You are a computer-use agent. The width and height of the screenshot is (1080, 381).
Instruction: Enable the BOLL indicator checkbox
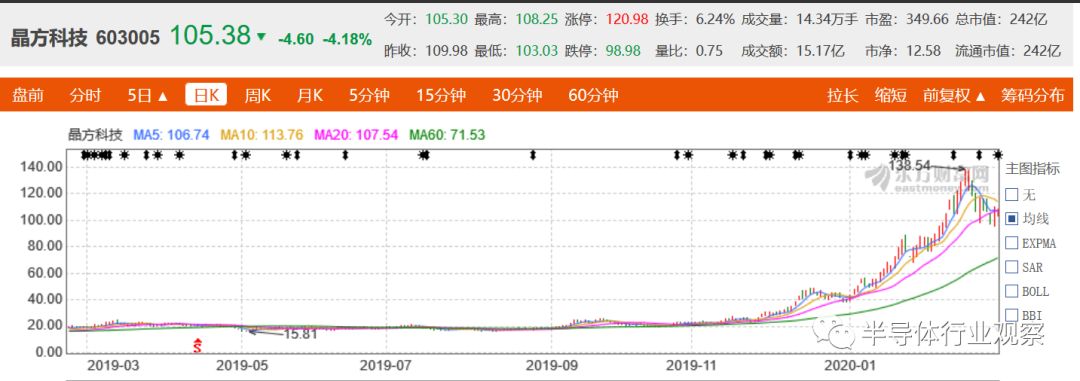point(1011,291)
